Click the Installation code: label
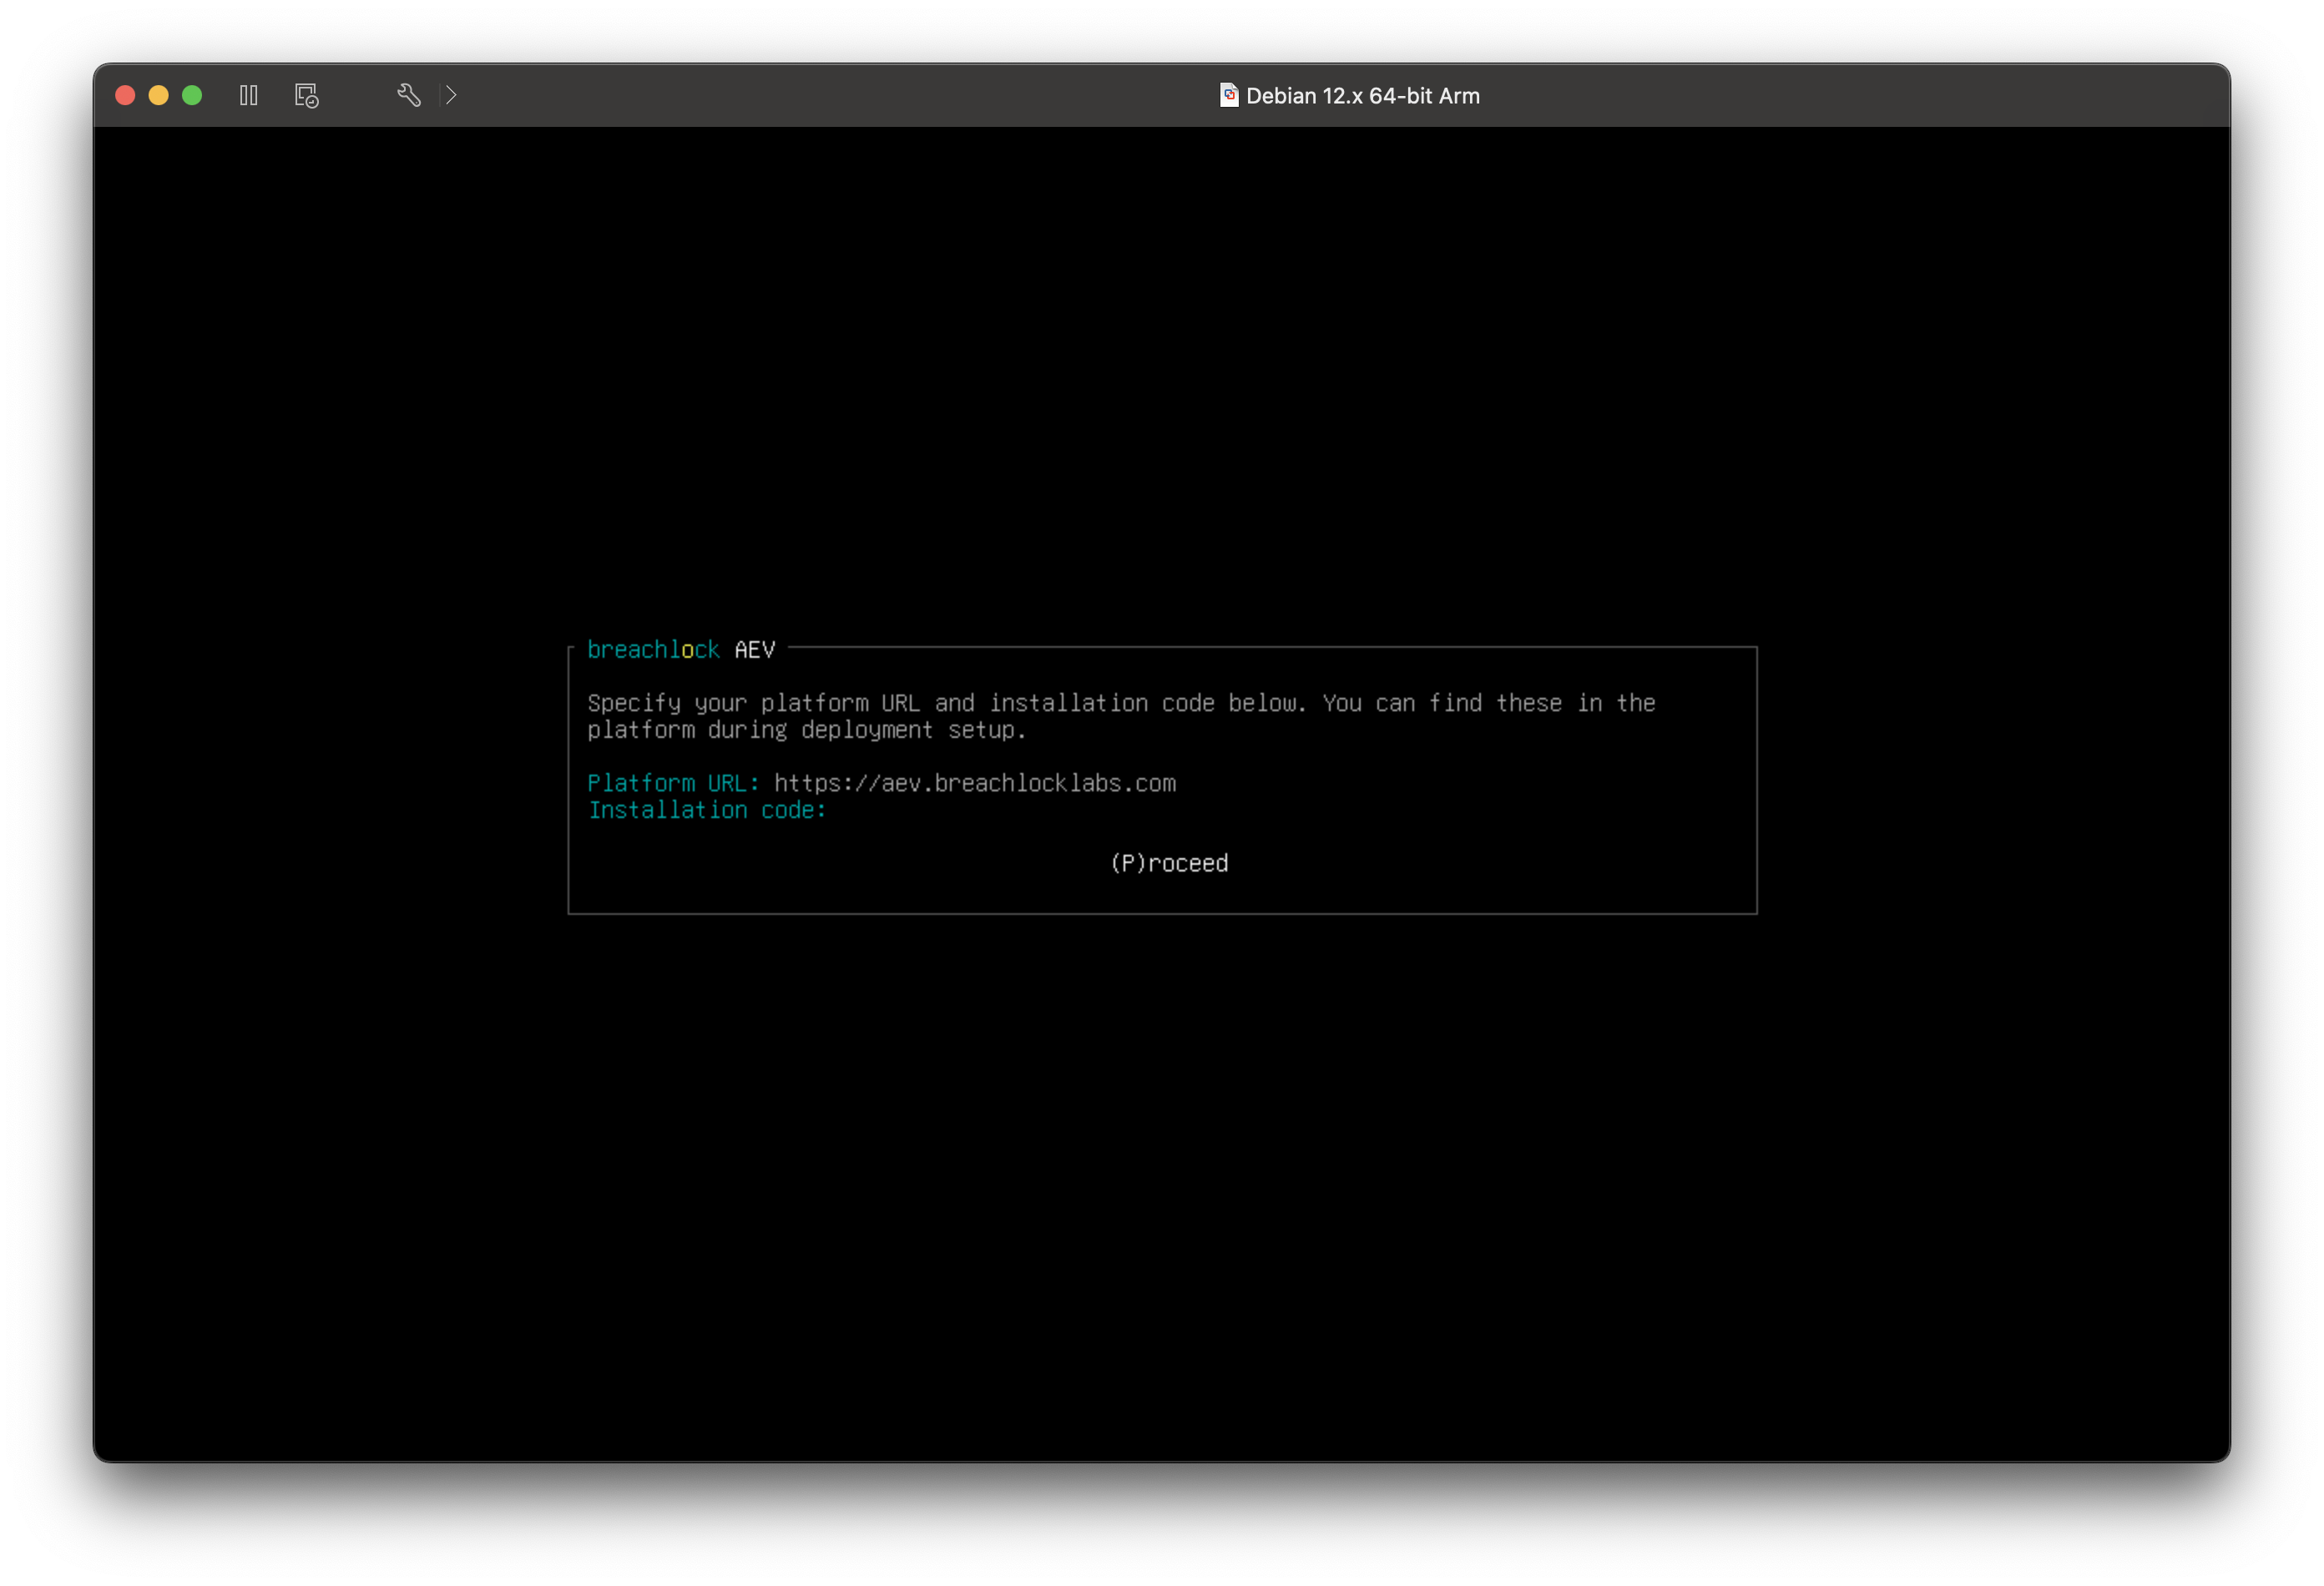 click(x=707, y=810)
